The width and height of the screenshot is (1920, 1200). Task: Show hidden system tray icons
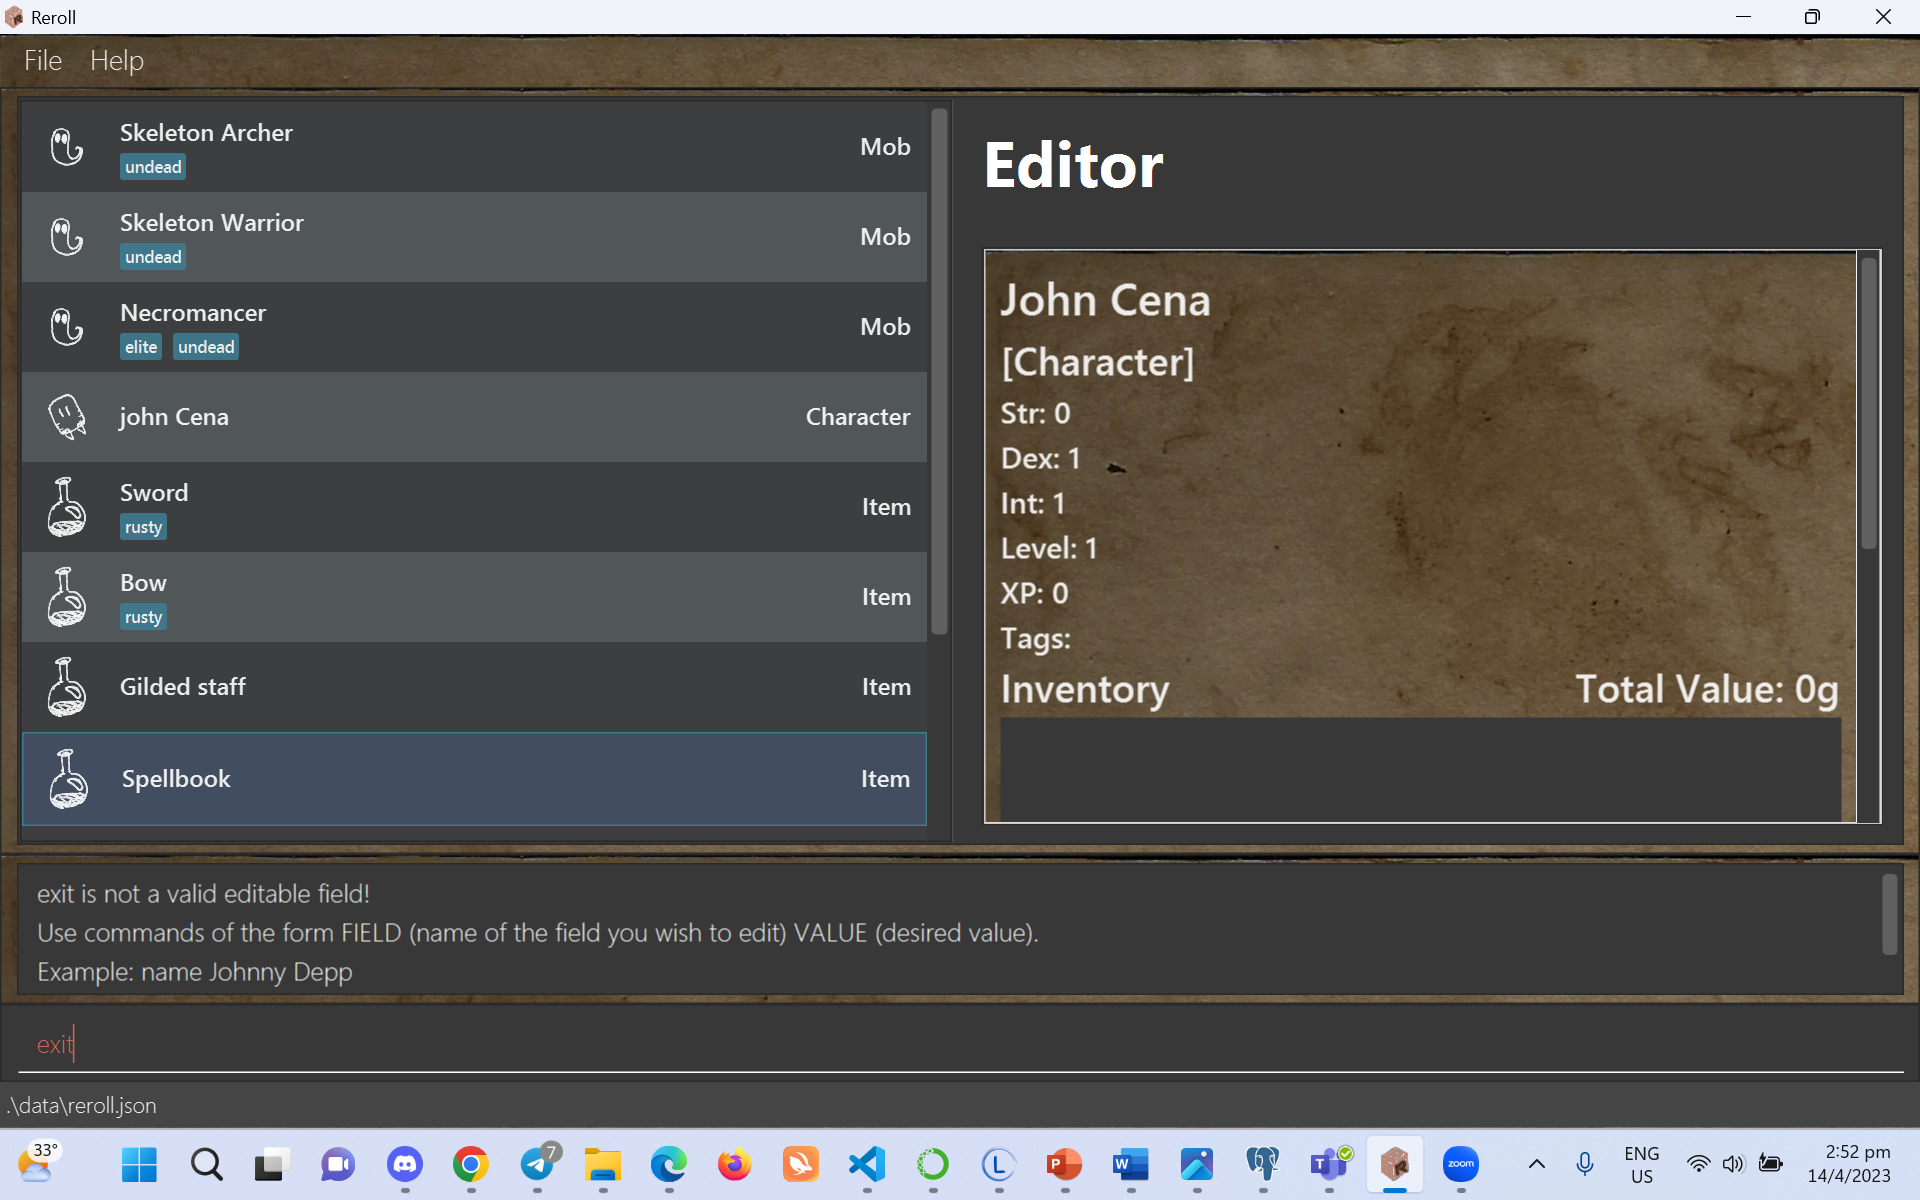[x=1537, y=1164]
